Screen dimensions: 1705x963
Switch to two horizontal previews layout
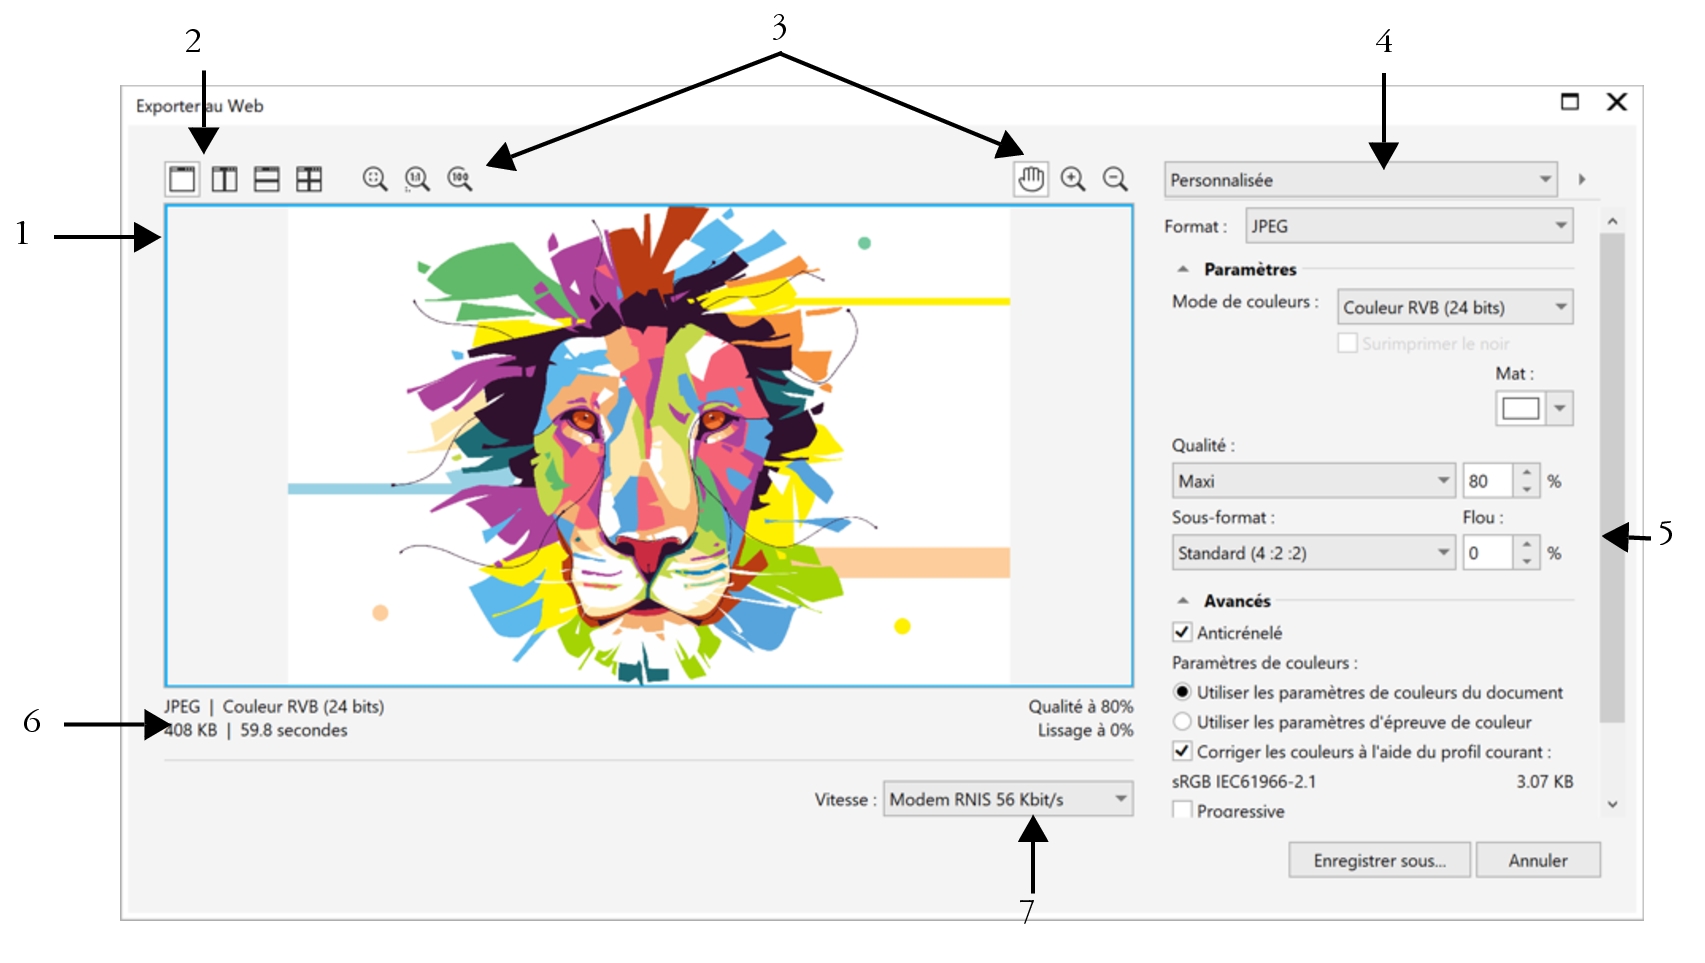[x=266, y=179]
